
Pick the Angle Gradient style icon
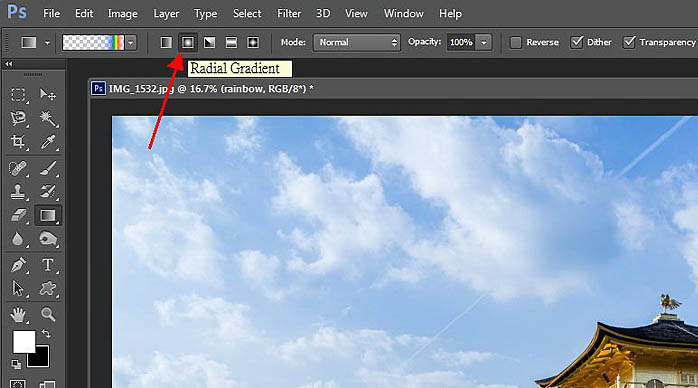point(209,42)
